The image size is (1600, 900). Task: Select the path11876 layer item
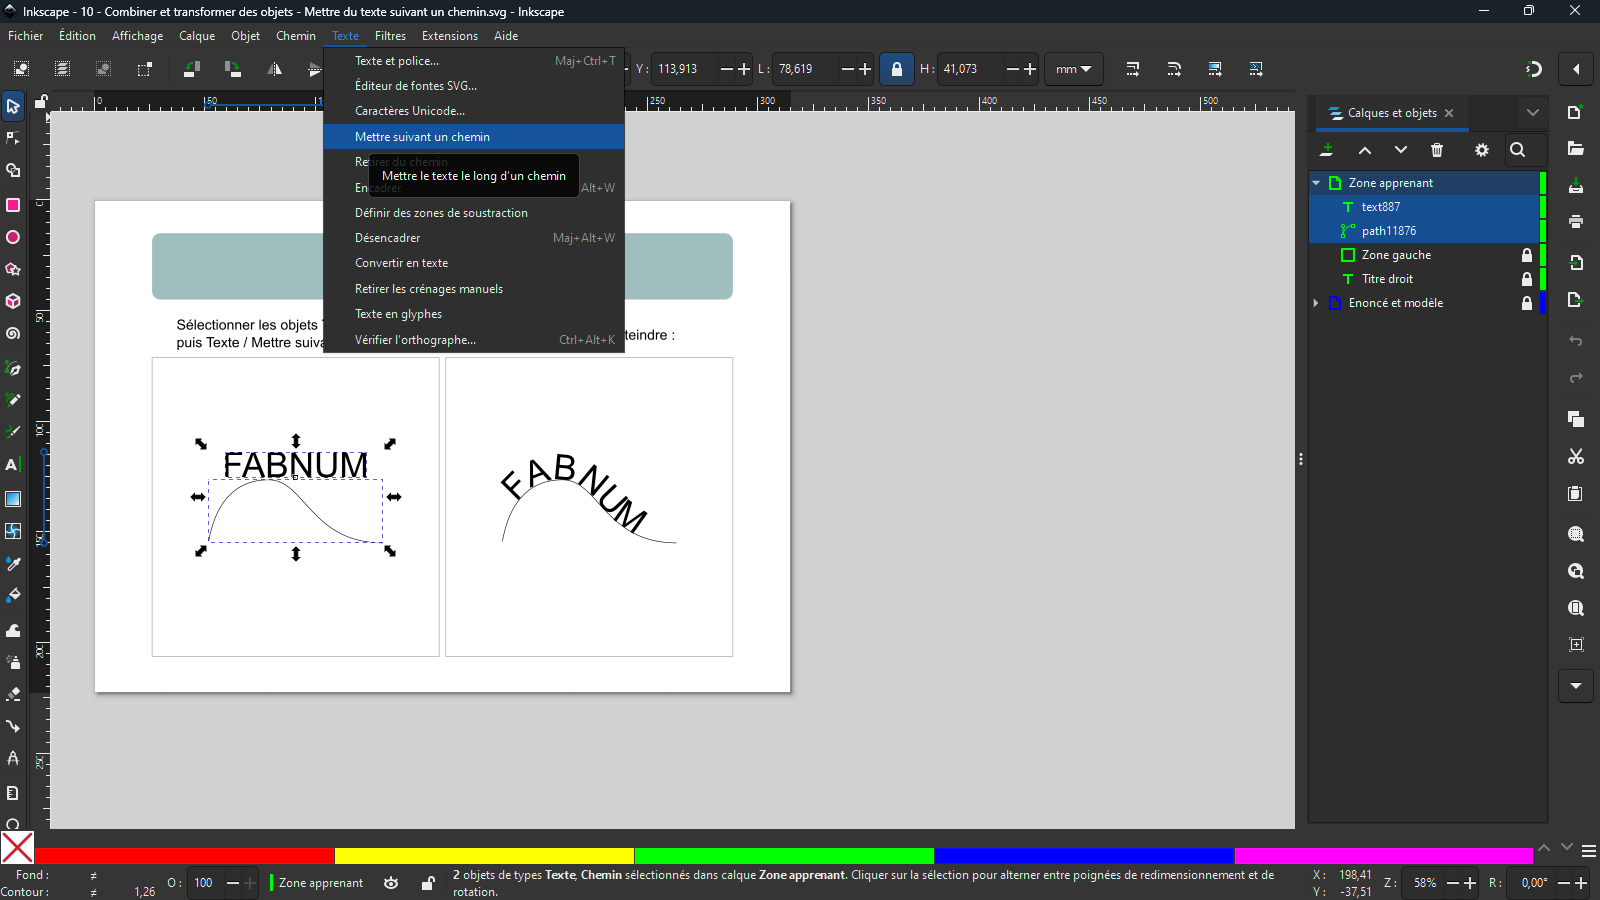[x=1427, y=231]
